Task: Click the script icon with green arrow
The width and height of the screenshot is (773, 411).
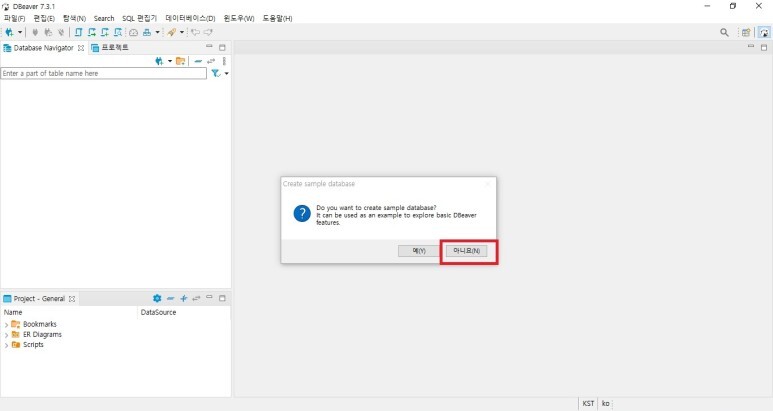Action: (x=92, y=32)
